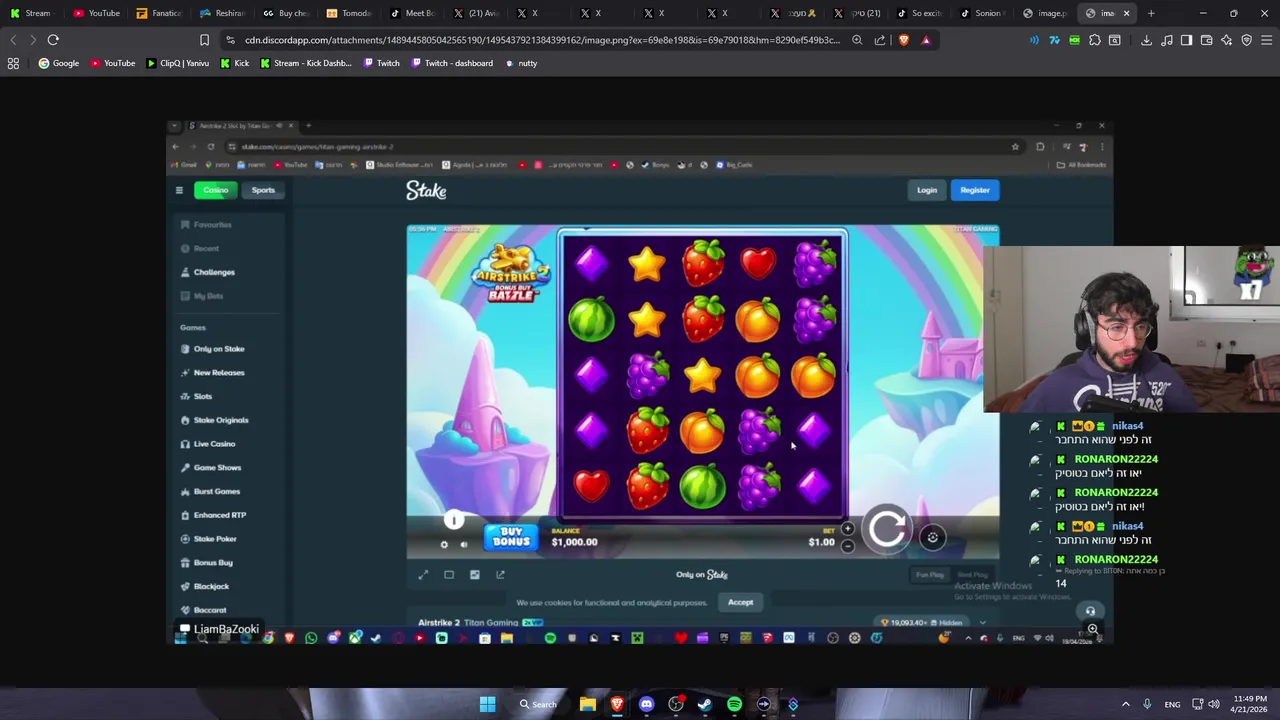
Task: Open the apps grid in the bookmarks bar
Action: (x=13, y=63)
